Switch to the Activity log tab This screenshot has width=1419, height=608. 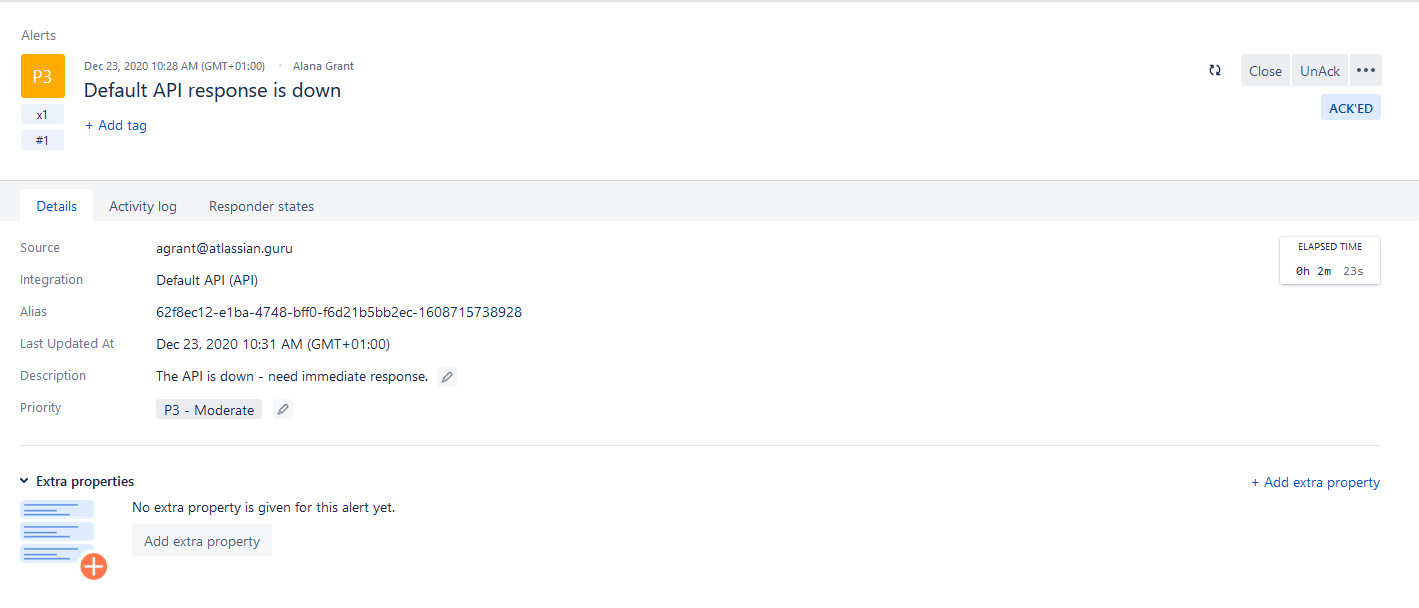(x=143, y=206)
